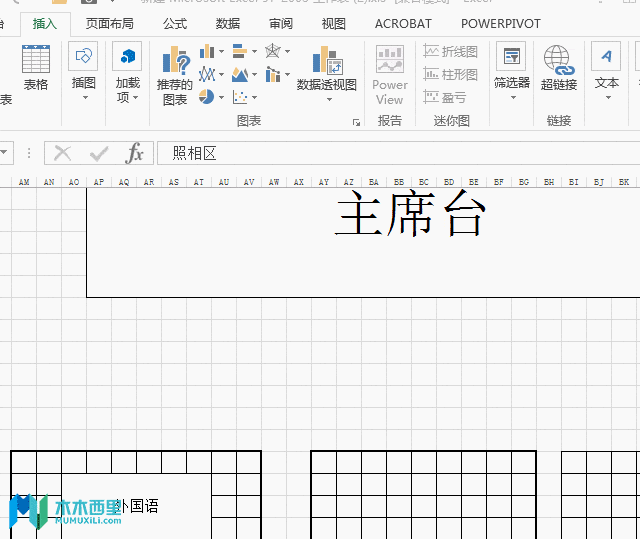Viewport: 640px width, 539px height.
Task: Click the formula bar showing 照相区
Action: (400, 153)
